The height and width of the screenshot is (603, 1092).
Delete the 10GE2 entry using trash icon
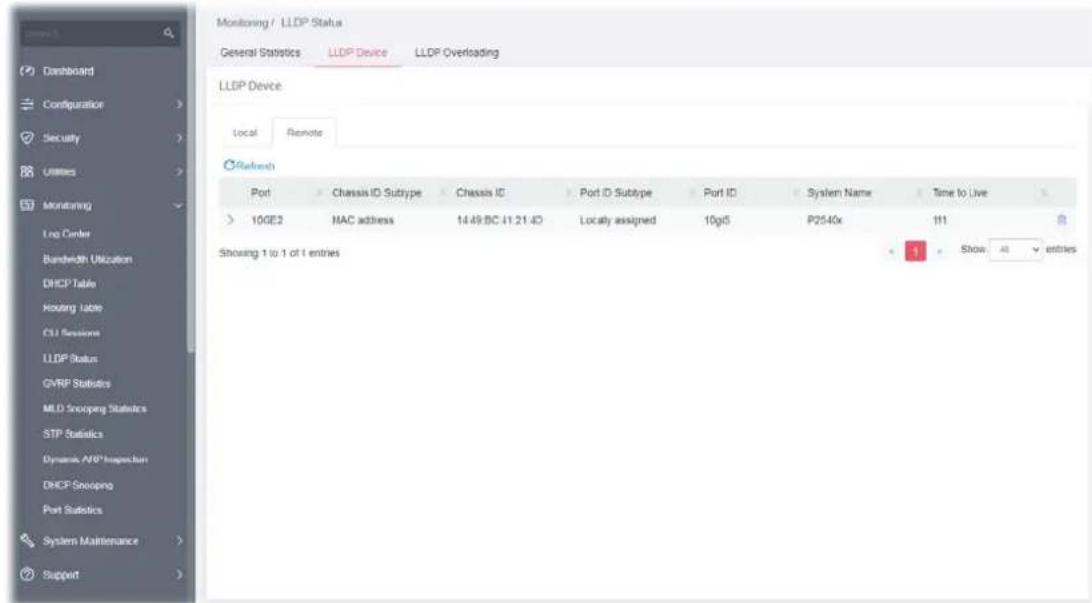1061,220
